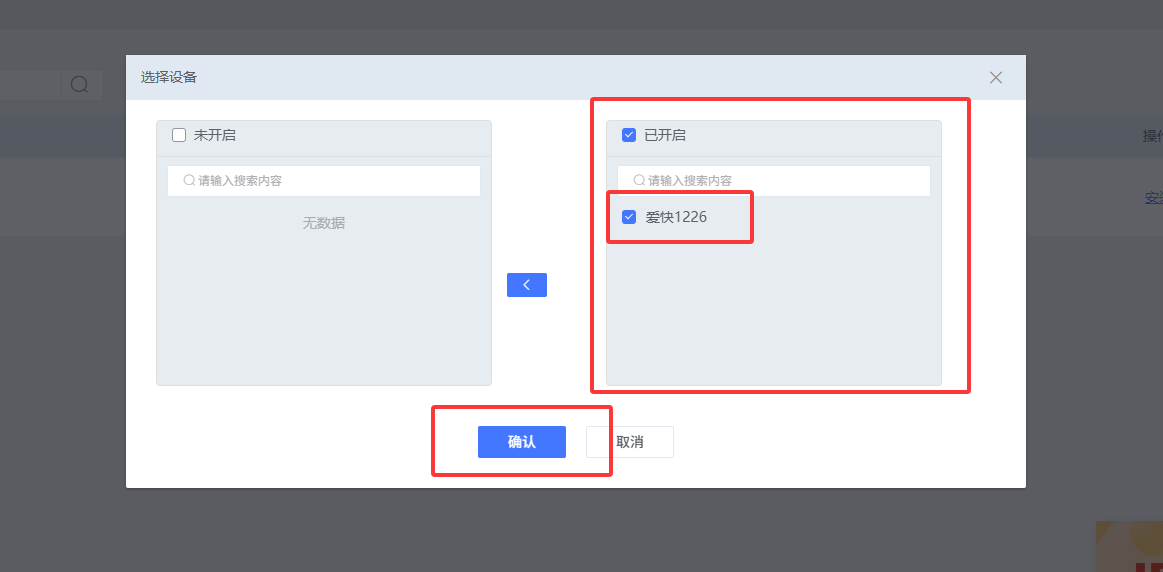
Task: Focus the search field under 已开启
Action: pyautogui.click(x=780, y=181)
